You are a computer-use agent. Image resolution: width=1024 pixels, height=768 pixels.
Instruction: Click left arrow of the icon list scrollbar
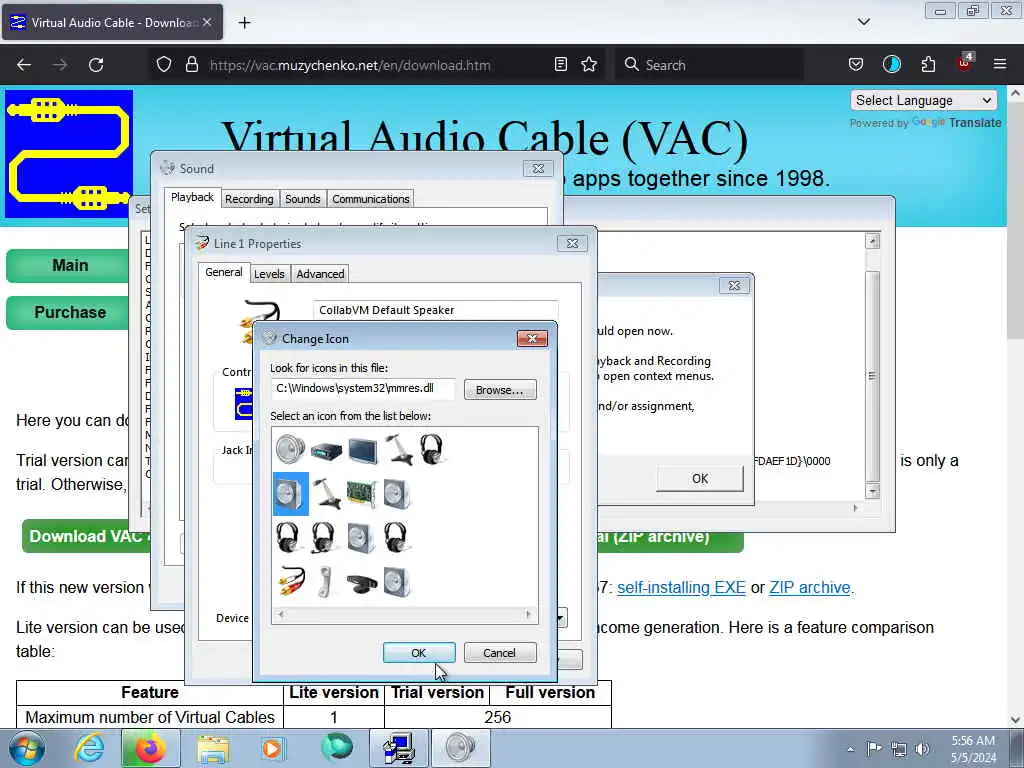[x=281, y=614]
